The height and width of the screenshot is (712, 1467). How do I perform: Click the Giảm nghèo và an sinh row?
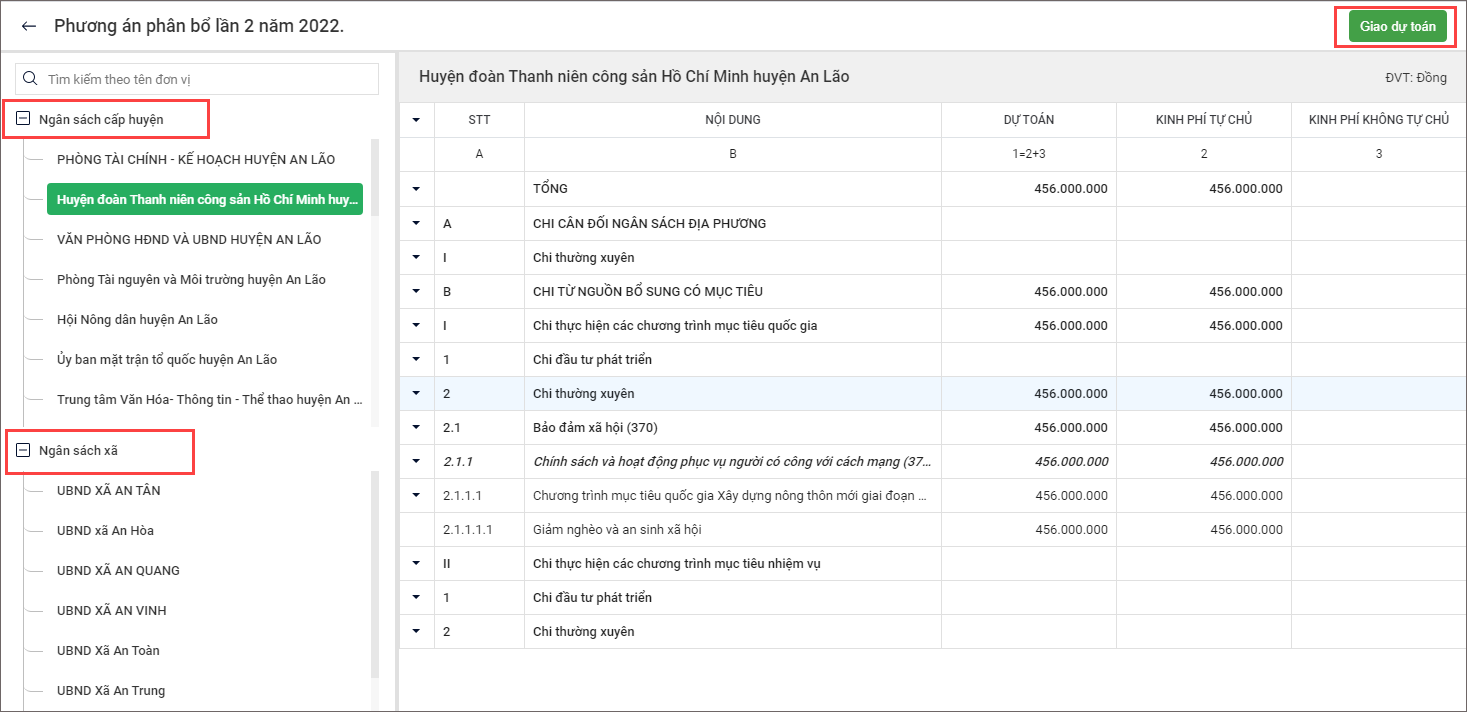point(624,530)
